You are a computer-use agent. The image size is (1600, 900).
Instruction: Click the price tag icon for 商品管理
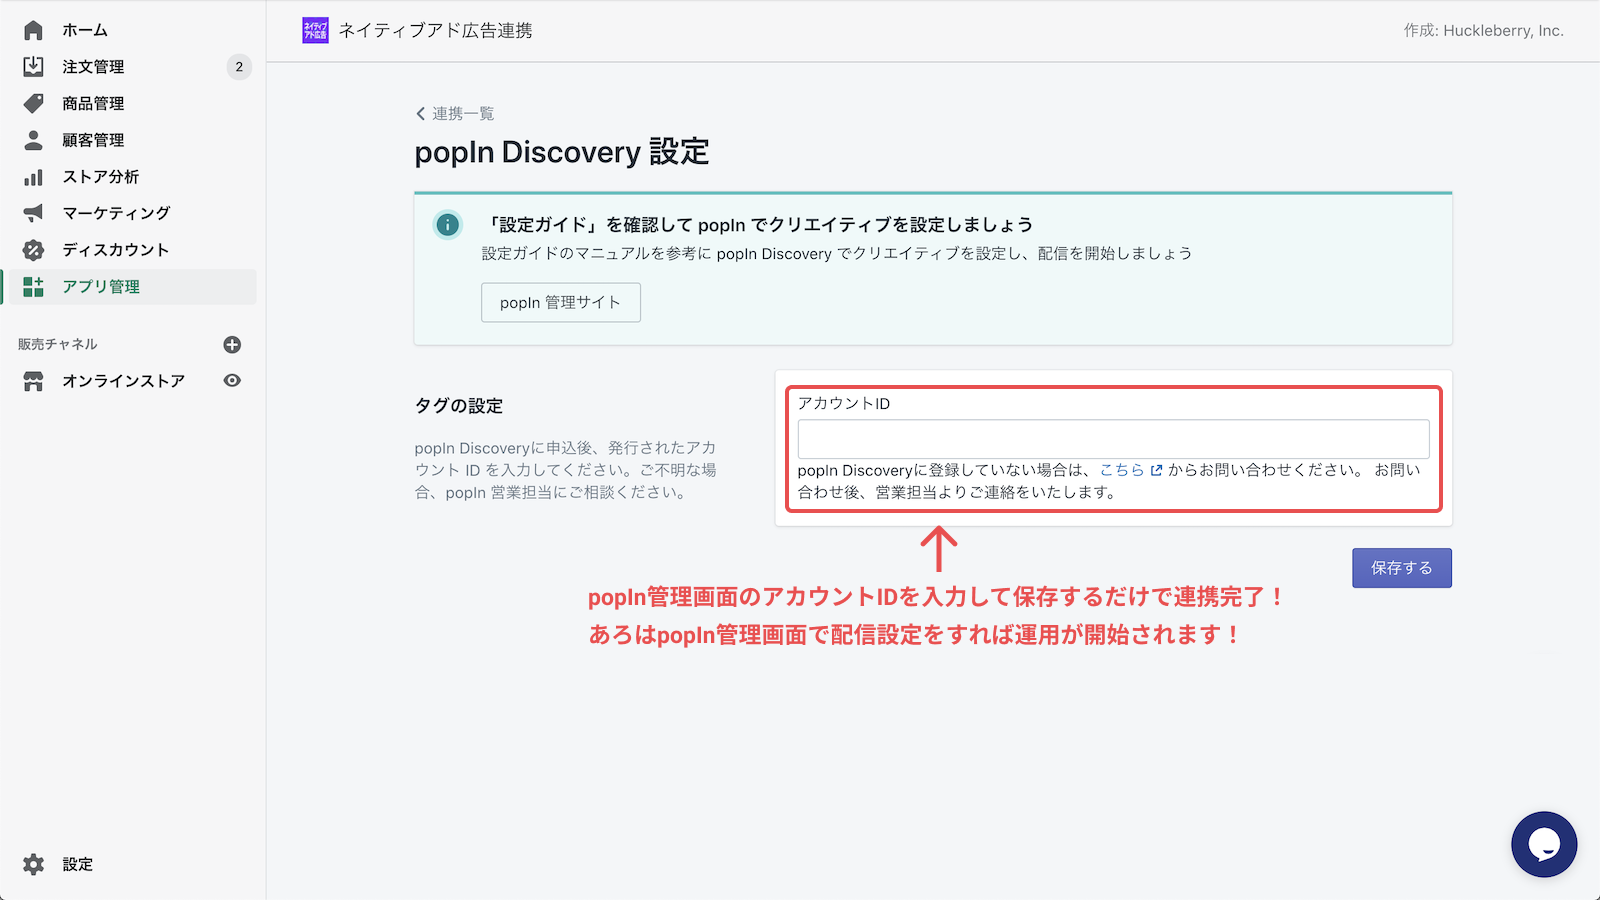[35, 103]
